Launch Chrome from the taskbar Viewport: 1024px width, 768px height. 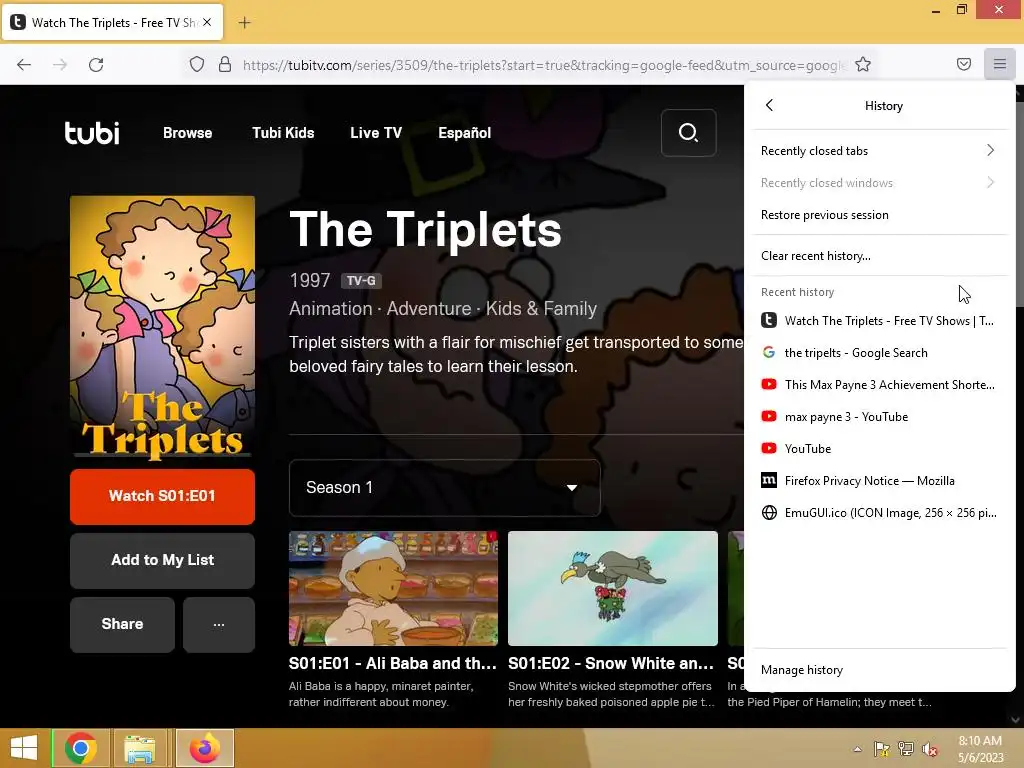tap(80, 748)
